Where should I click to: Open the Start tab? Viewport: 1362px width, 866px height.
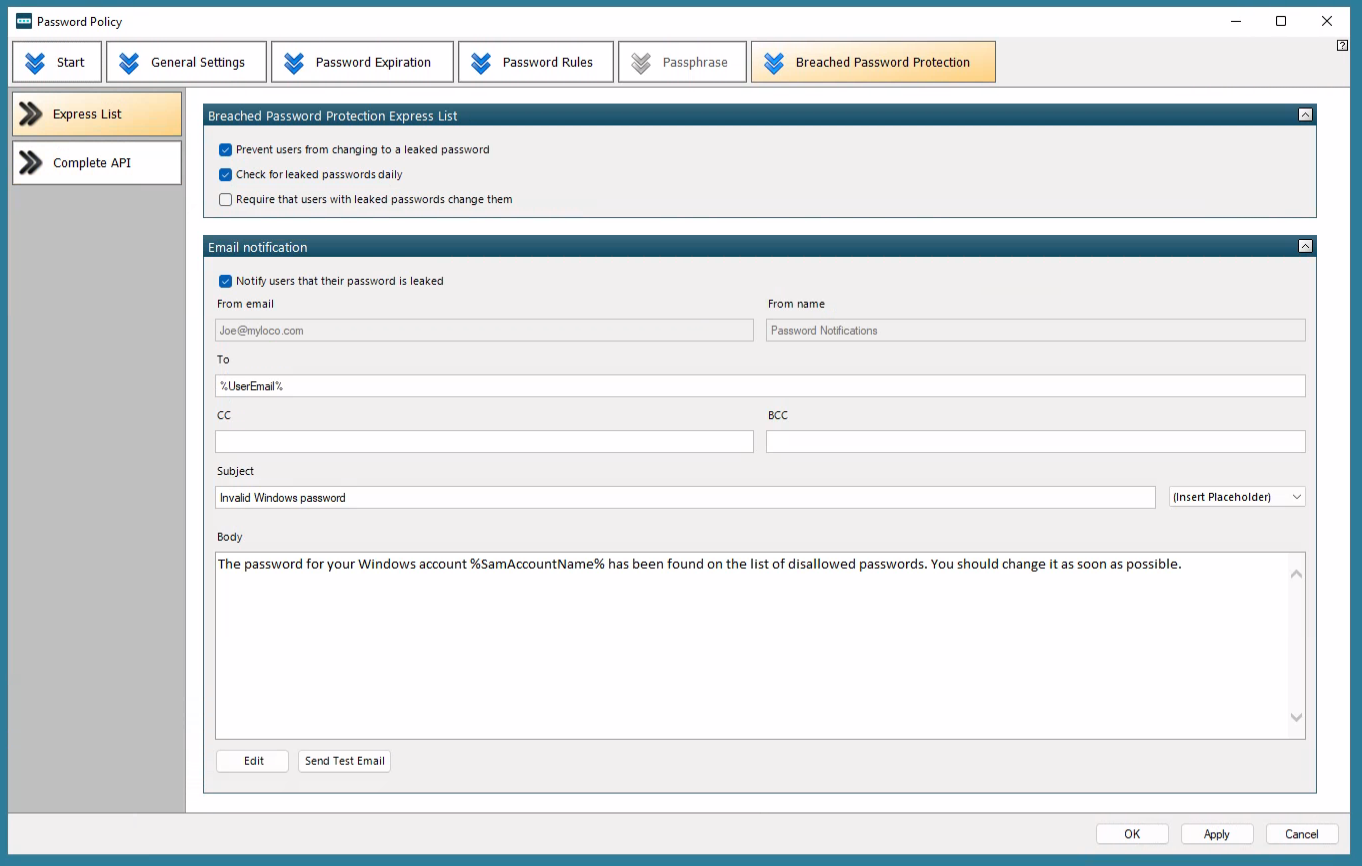pos(57,62)
